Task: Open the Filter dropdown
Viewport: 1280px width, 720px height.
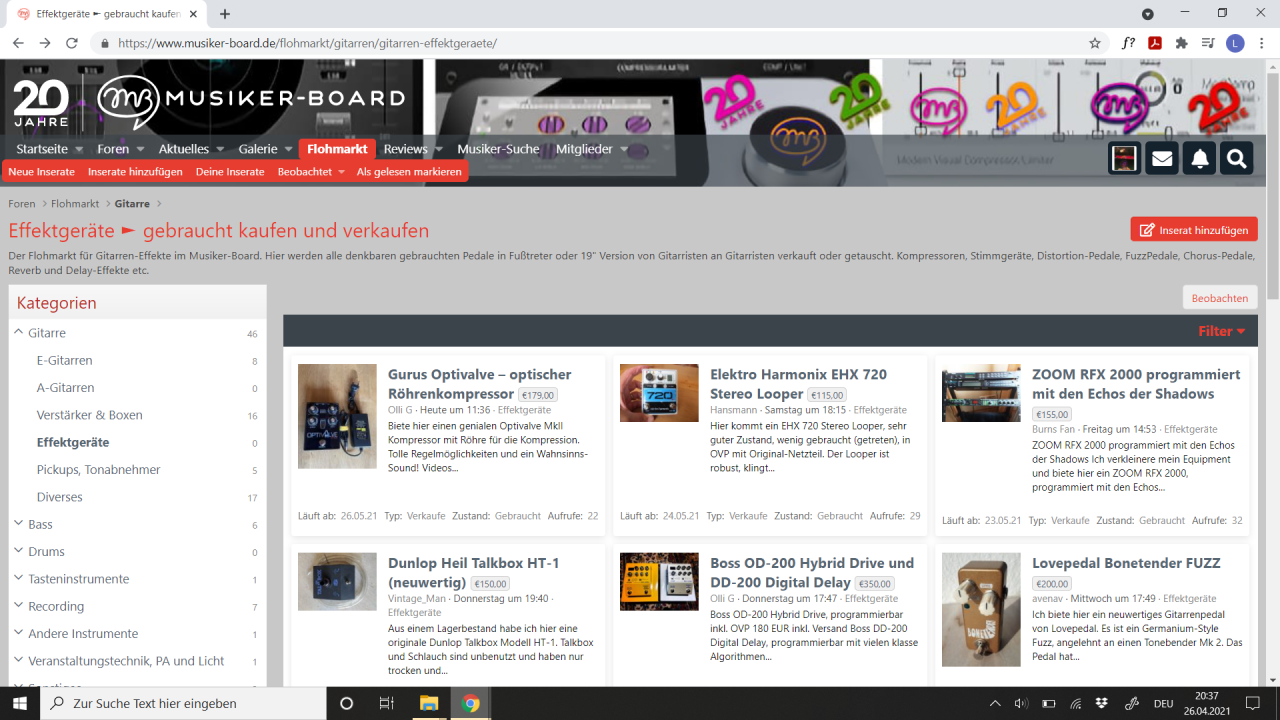Action: 1222,331
